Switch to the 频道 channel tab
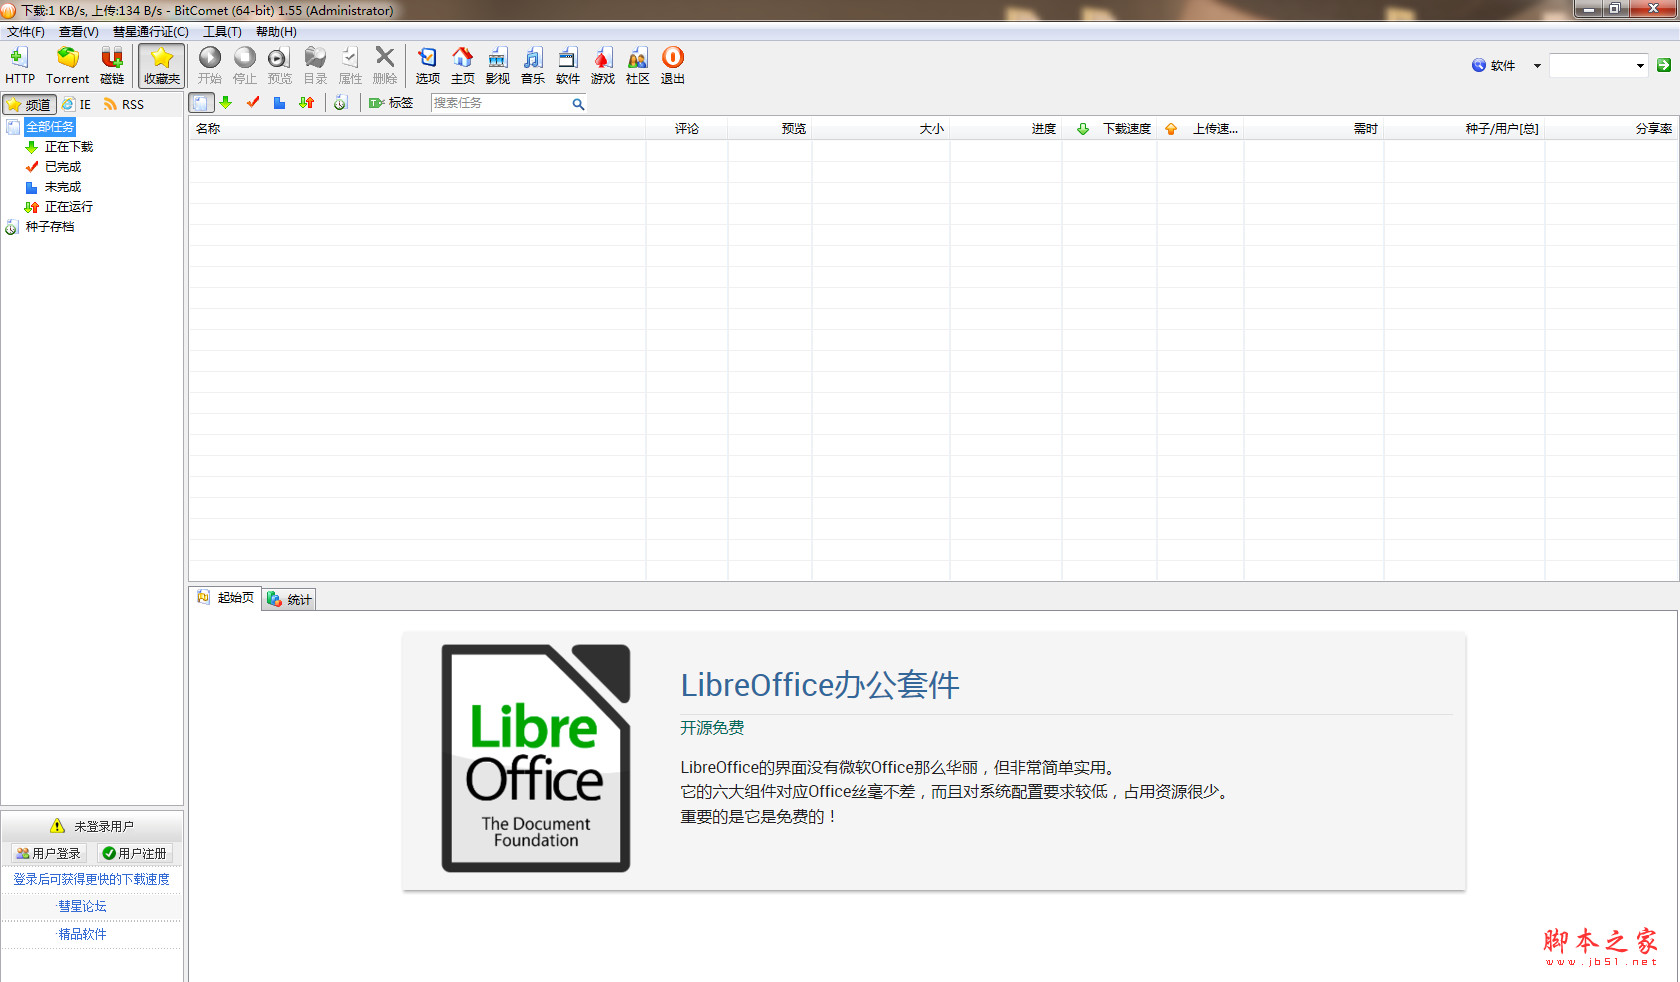The width and height of the screenshot is (1680, 982). click(x=28, y=104)
